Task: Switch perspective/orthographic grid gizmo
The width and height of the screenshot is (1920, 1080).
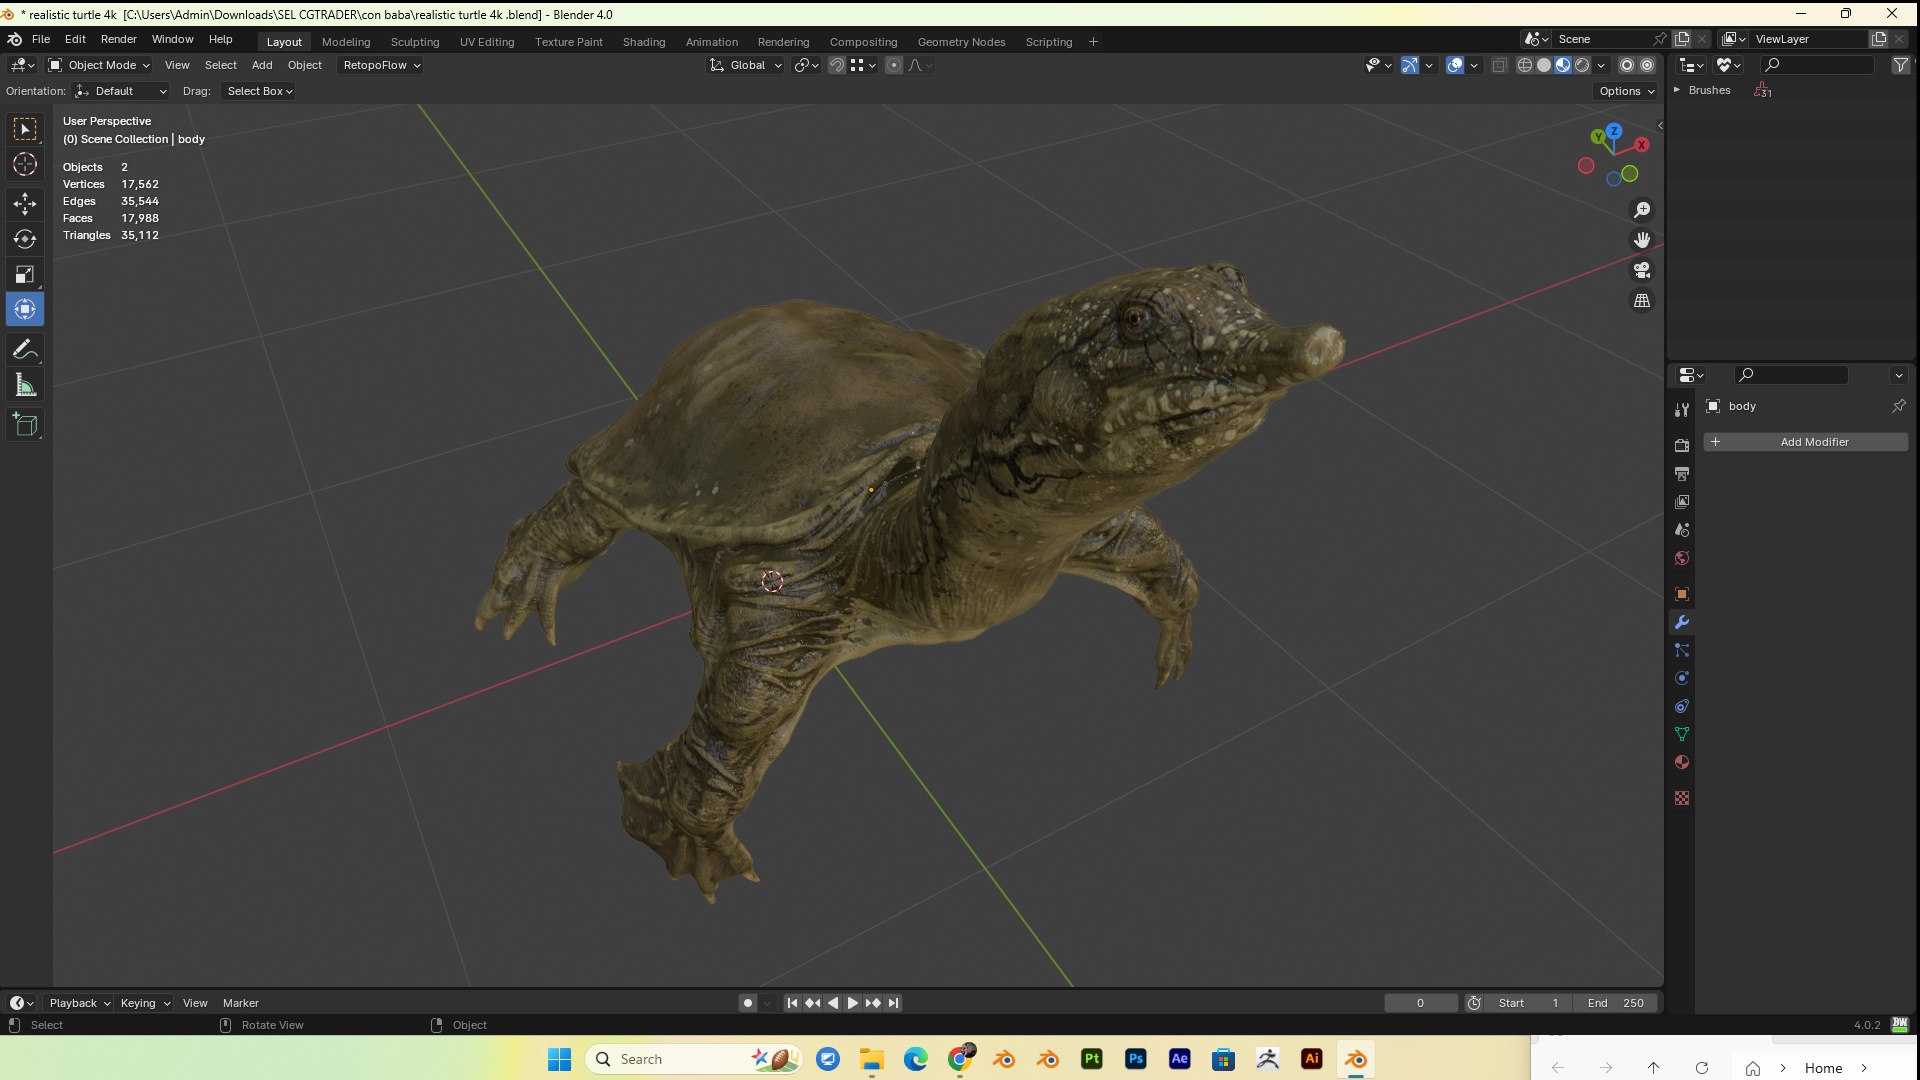Action: tap(1642, 300)
